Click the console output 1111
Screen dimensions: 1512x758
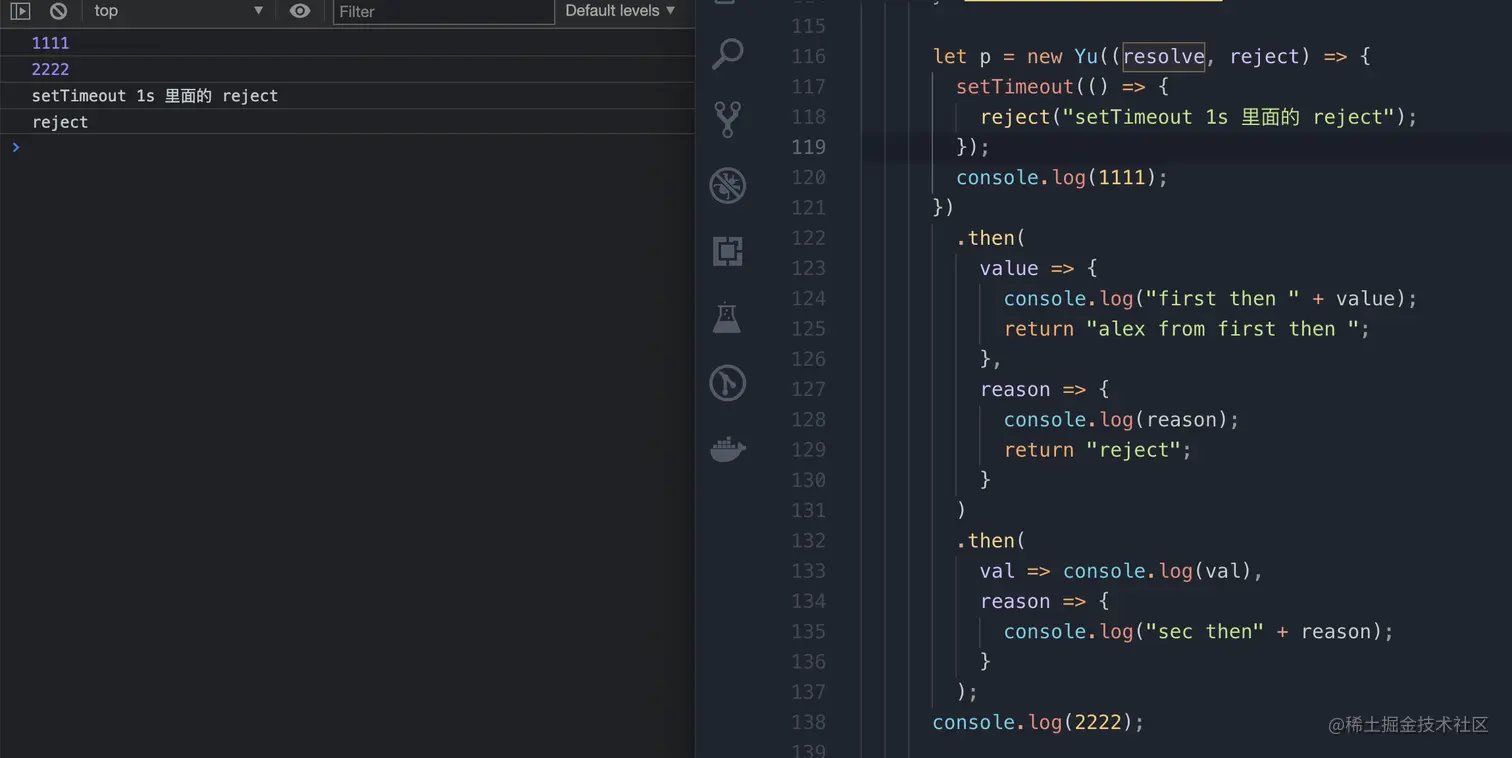(x=50, y=43)
